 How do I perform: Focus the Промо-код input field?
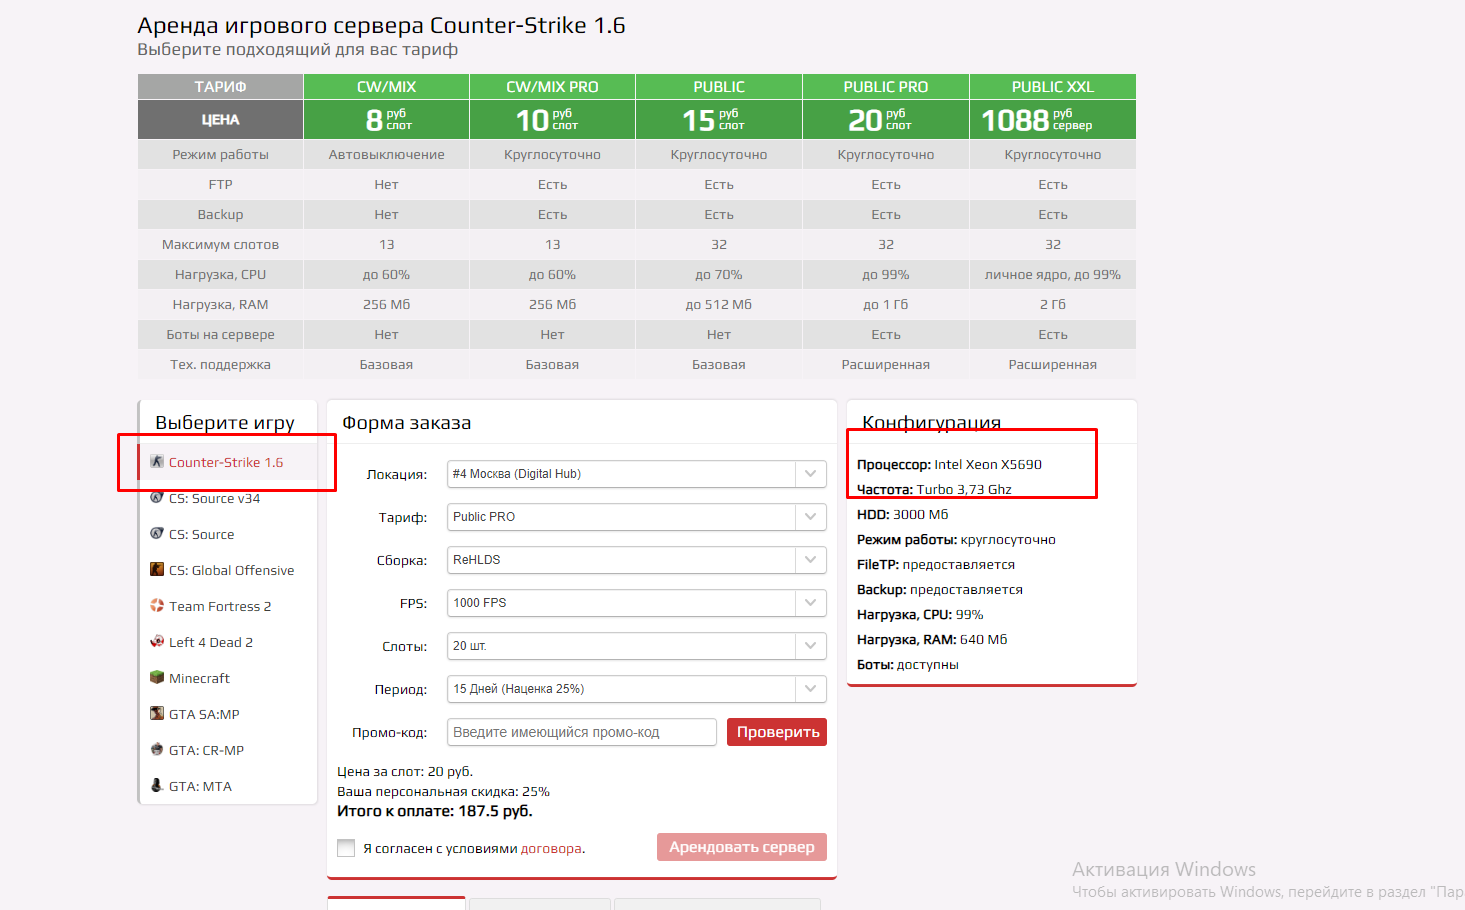click(x=582, y=732)
